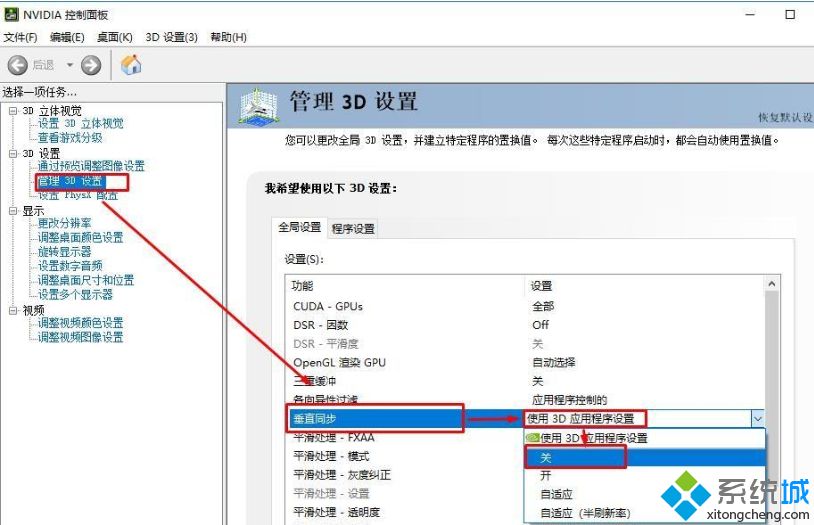The height and width of the screenshot is (525, 814).
Task: Click the 应用程序控制的 value
Action: (x=569, y=400)
